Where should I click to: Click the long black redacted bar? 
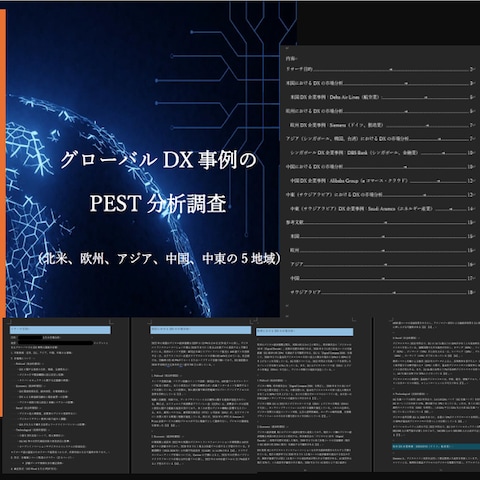click(x=55, y=343)
